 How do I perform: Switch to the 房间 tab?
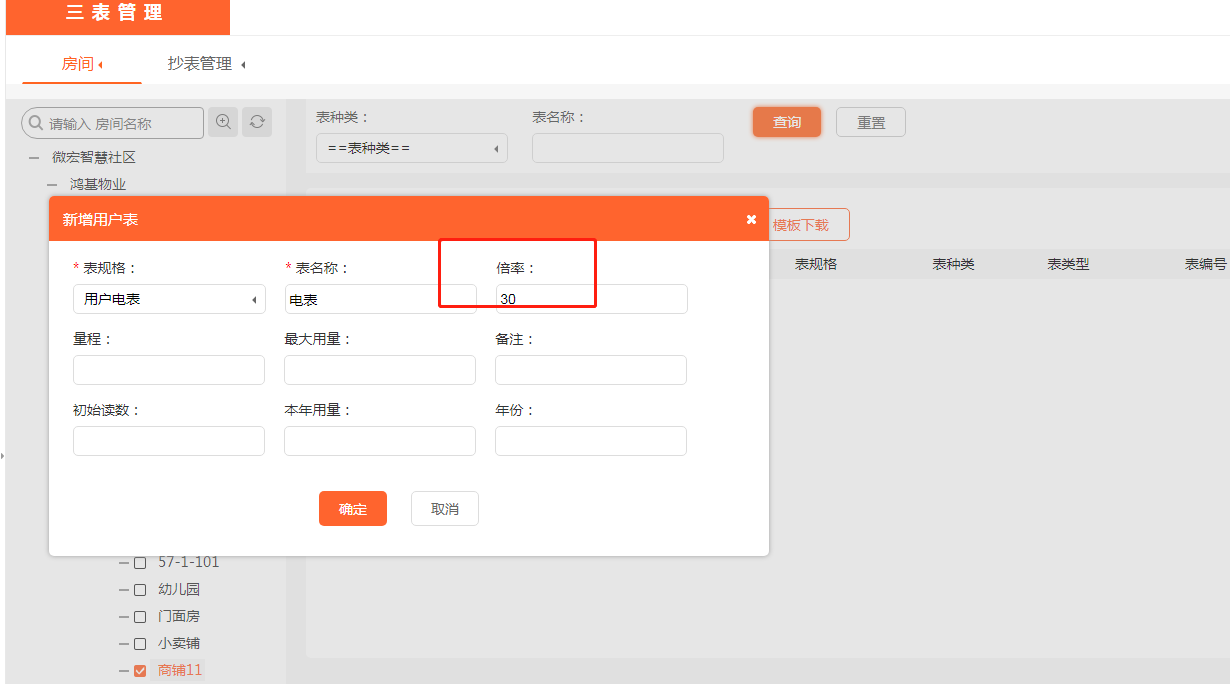(78, 64)
